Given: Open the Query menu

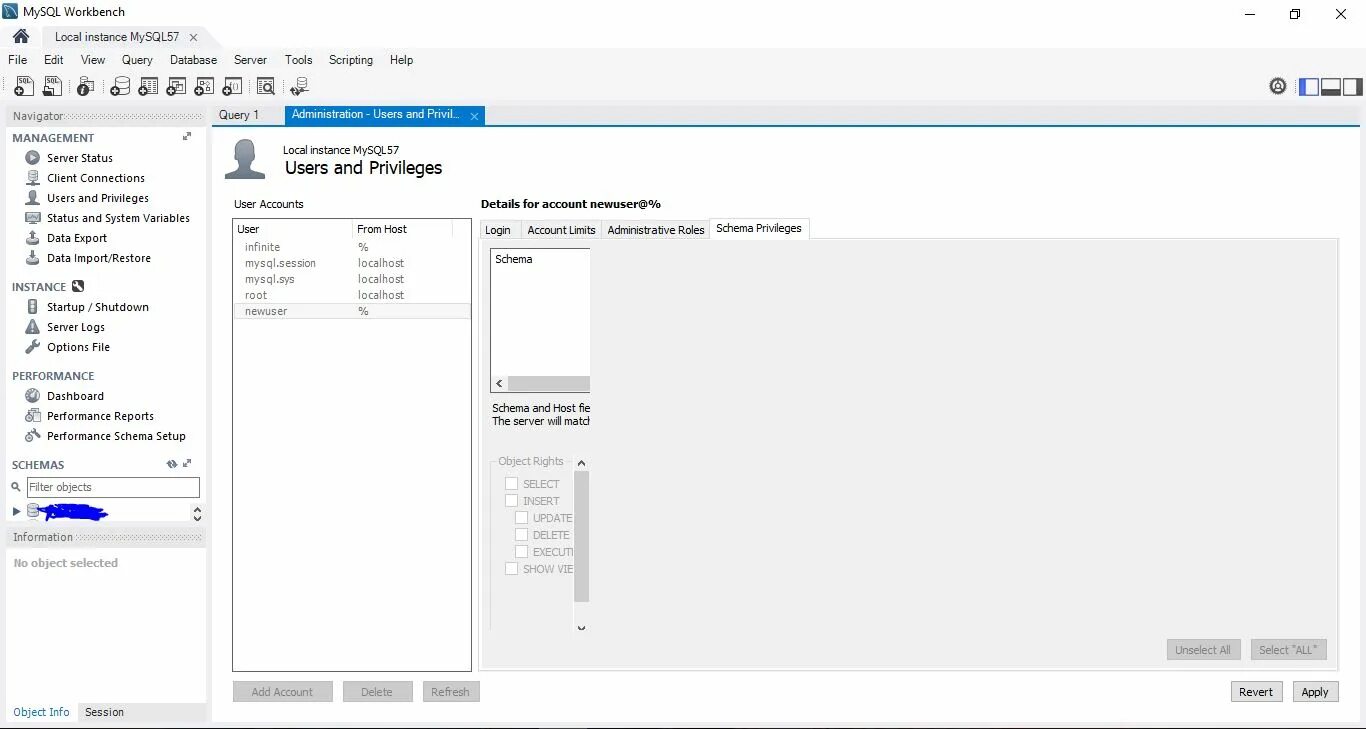Looking at the screenshot, I should (137, 60).
